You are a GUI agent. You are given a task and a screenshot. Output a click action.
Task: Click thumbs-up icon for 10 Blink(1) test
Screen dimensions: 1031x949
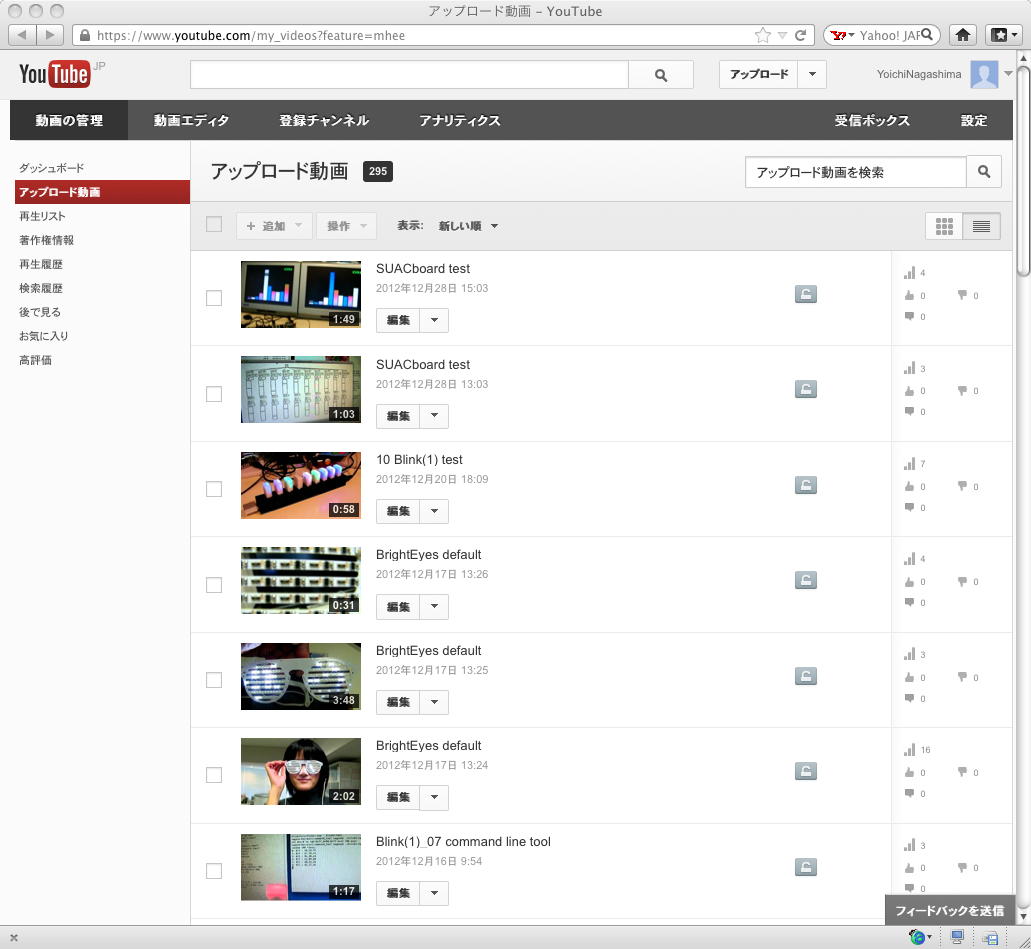tap(909, 486)
